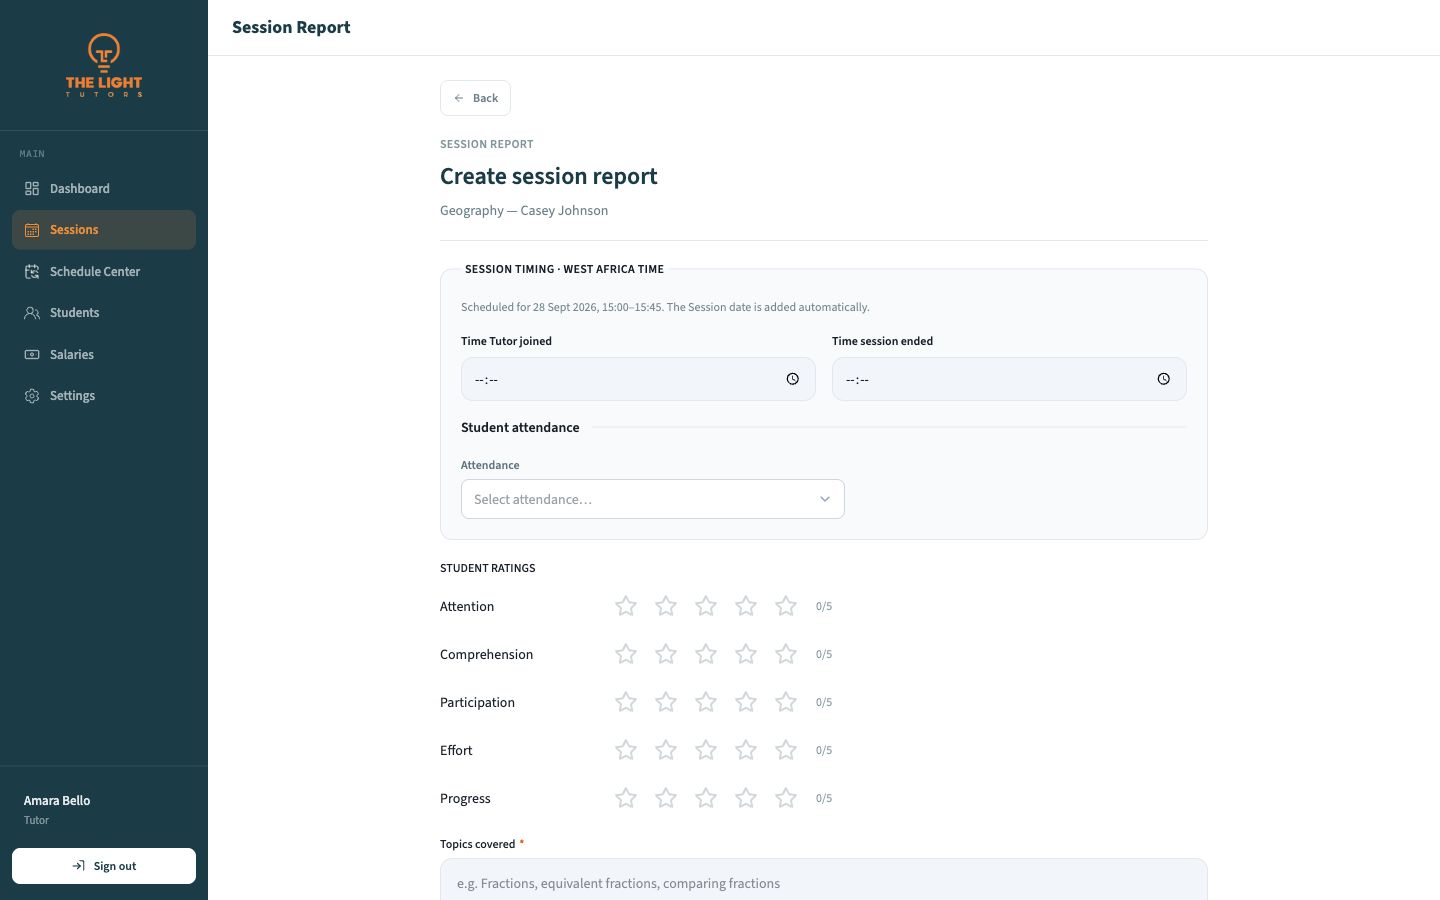Open the Salaries section
The width and height of the screenshot is (1440, 900).
[x=104, y=354]
